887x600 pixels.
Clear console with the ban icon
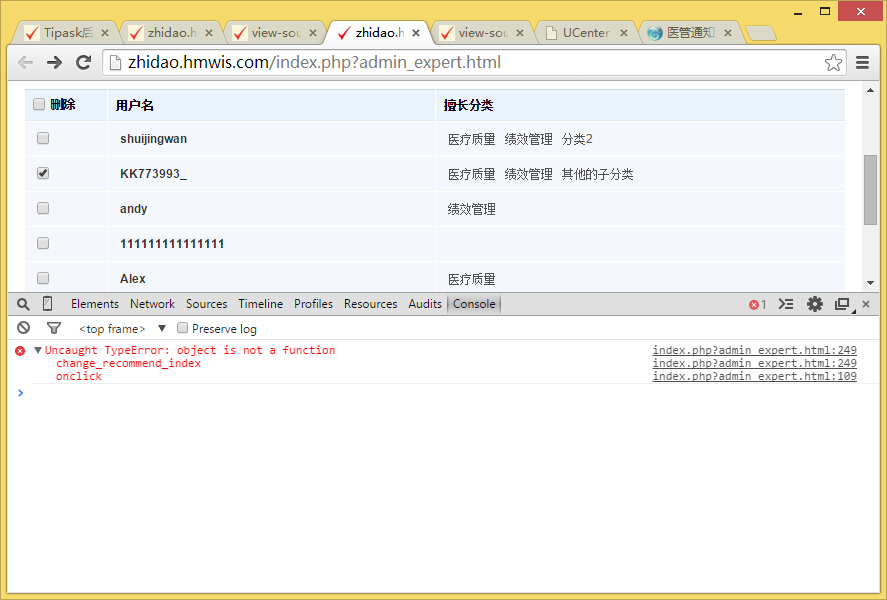coord(23,328)
